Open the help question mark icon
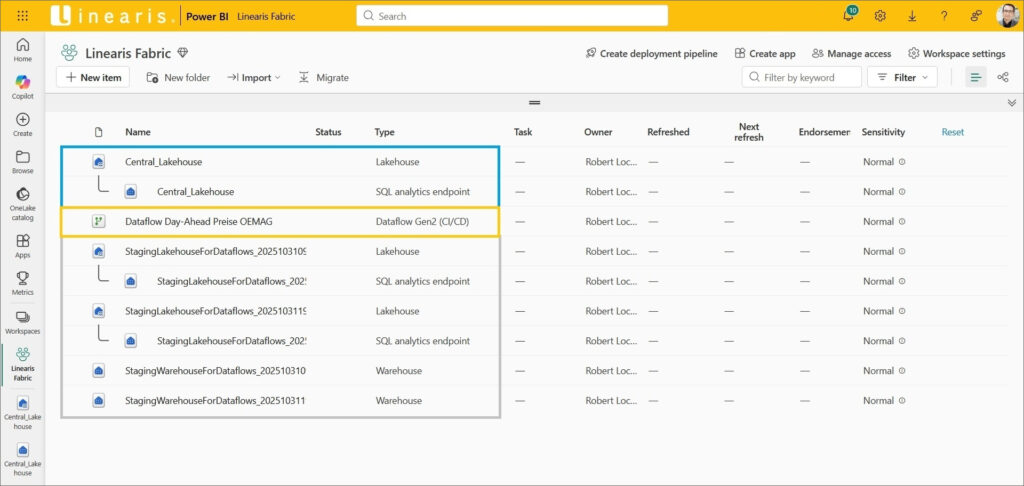 tap(944, 16)
